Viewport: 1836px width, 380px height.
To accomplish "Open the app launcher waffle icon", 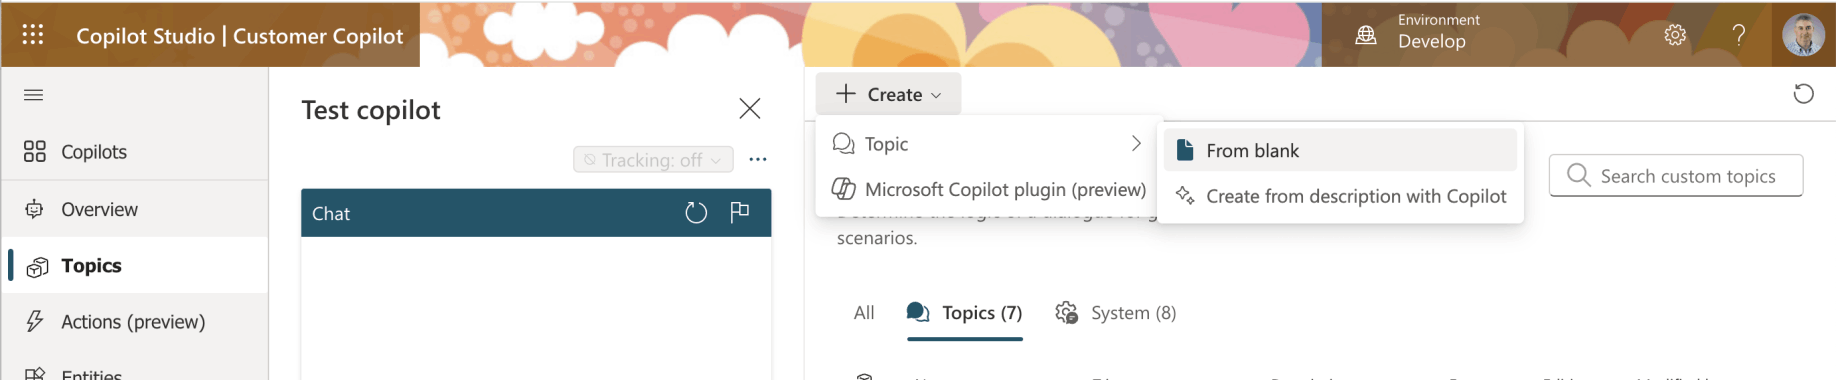I will coord(33,35).
